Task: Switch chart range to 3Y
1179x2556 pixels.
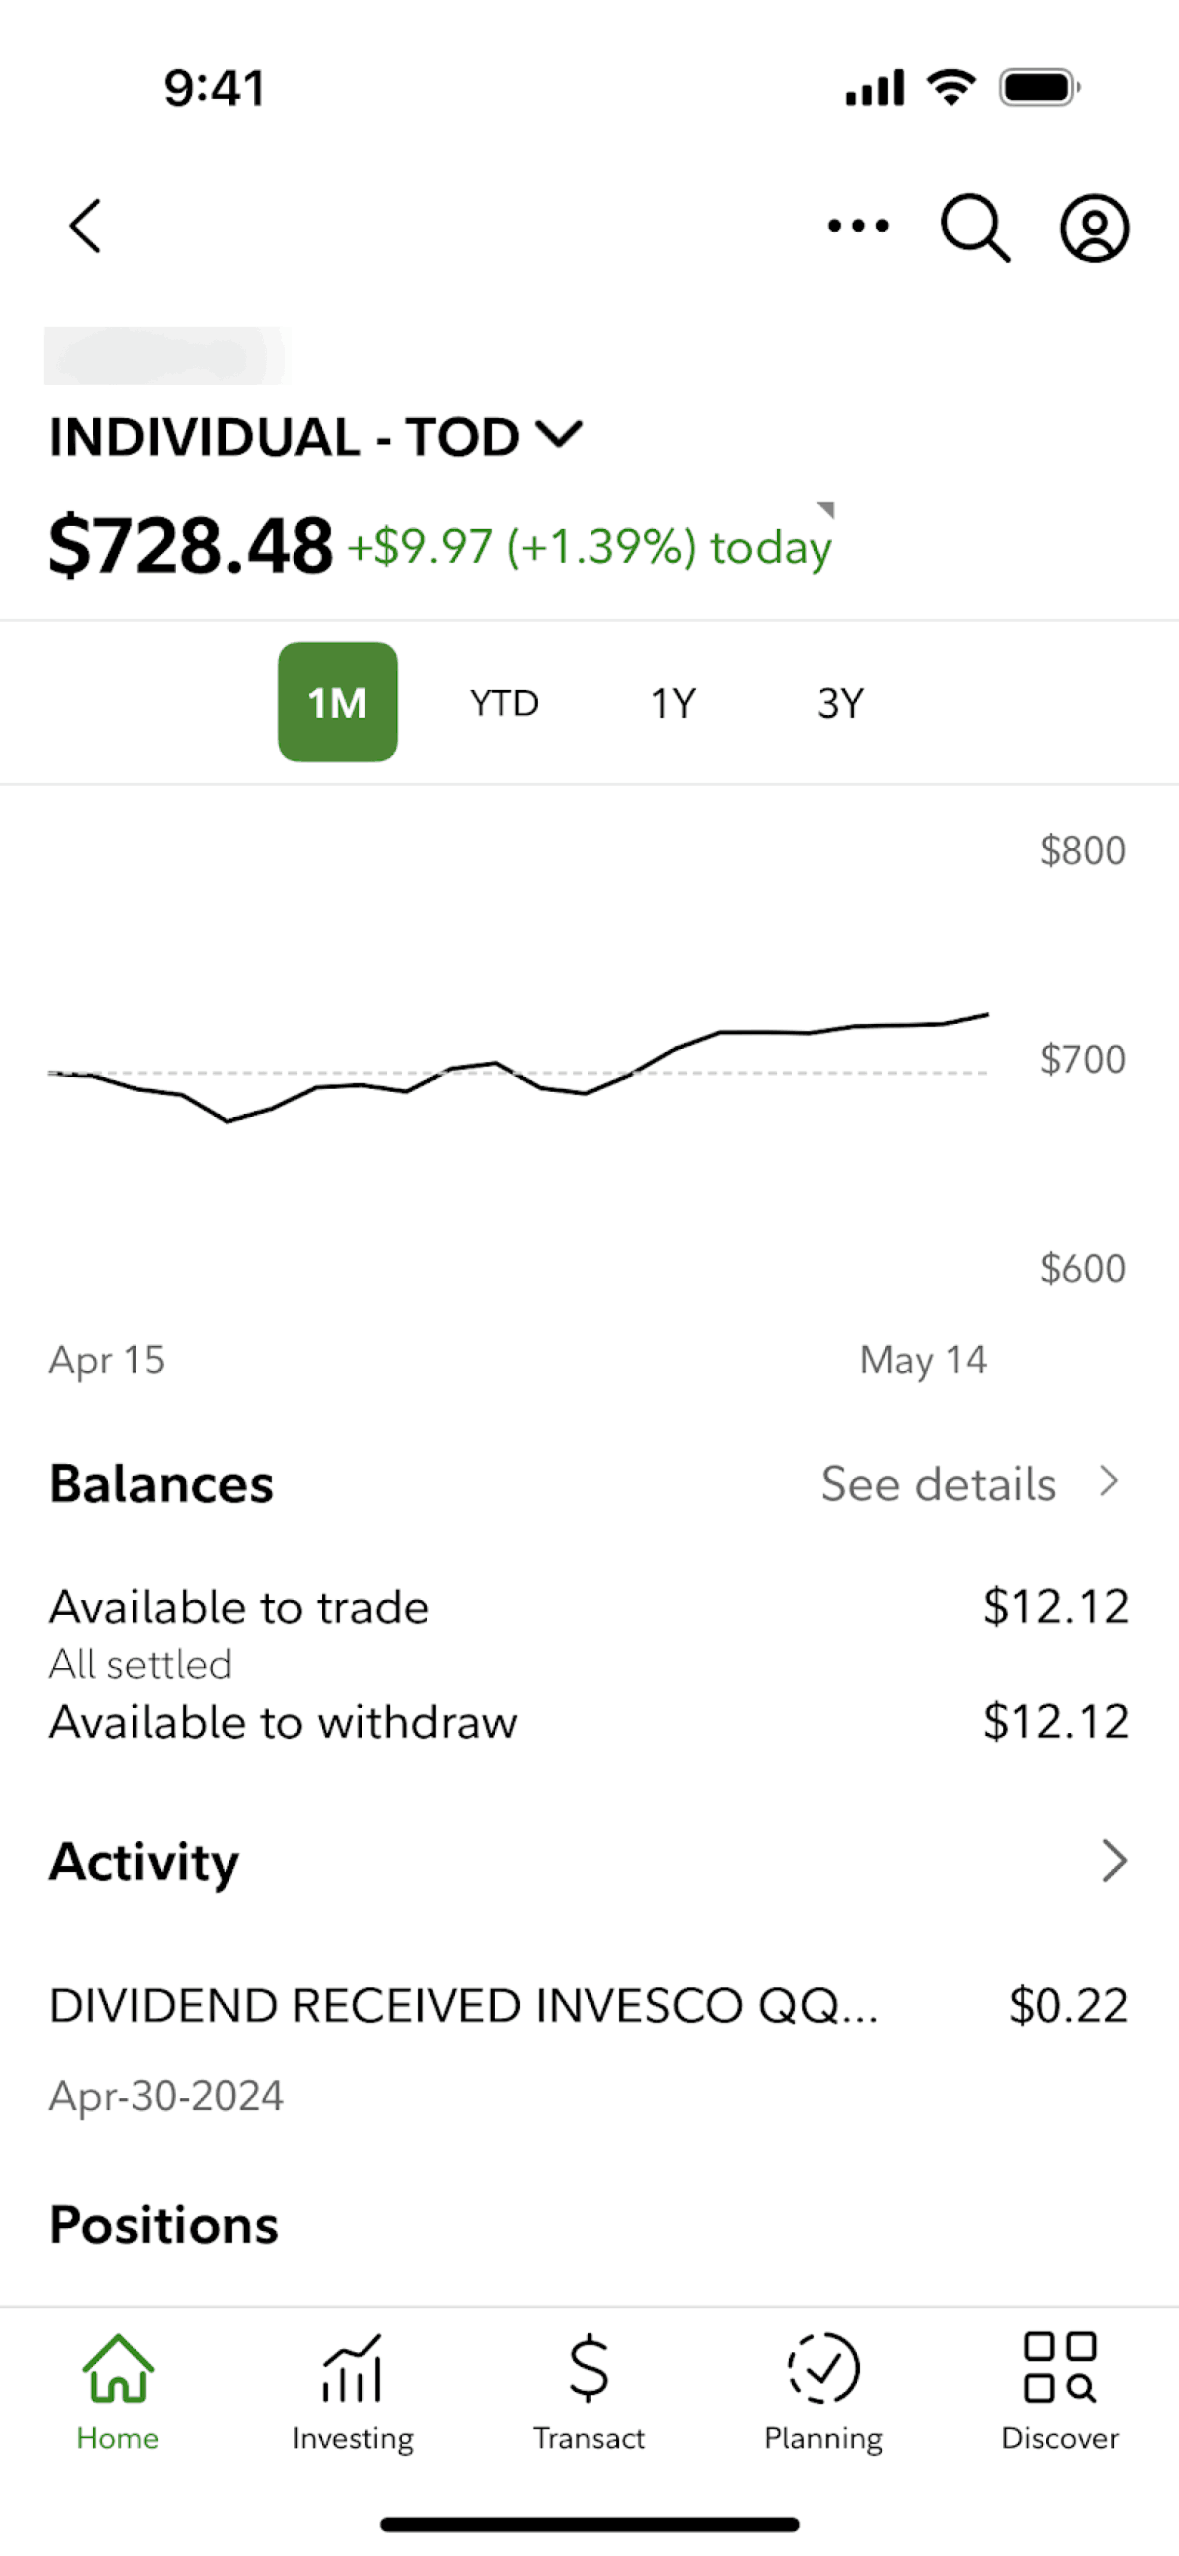Action: click(840, 703)
